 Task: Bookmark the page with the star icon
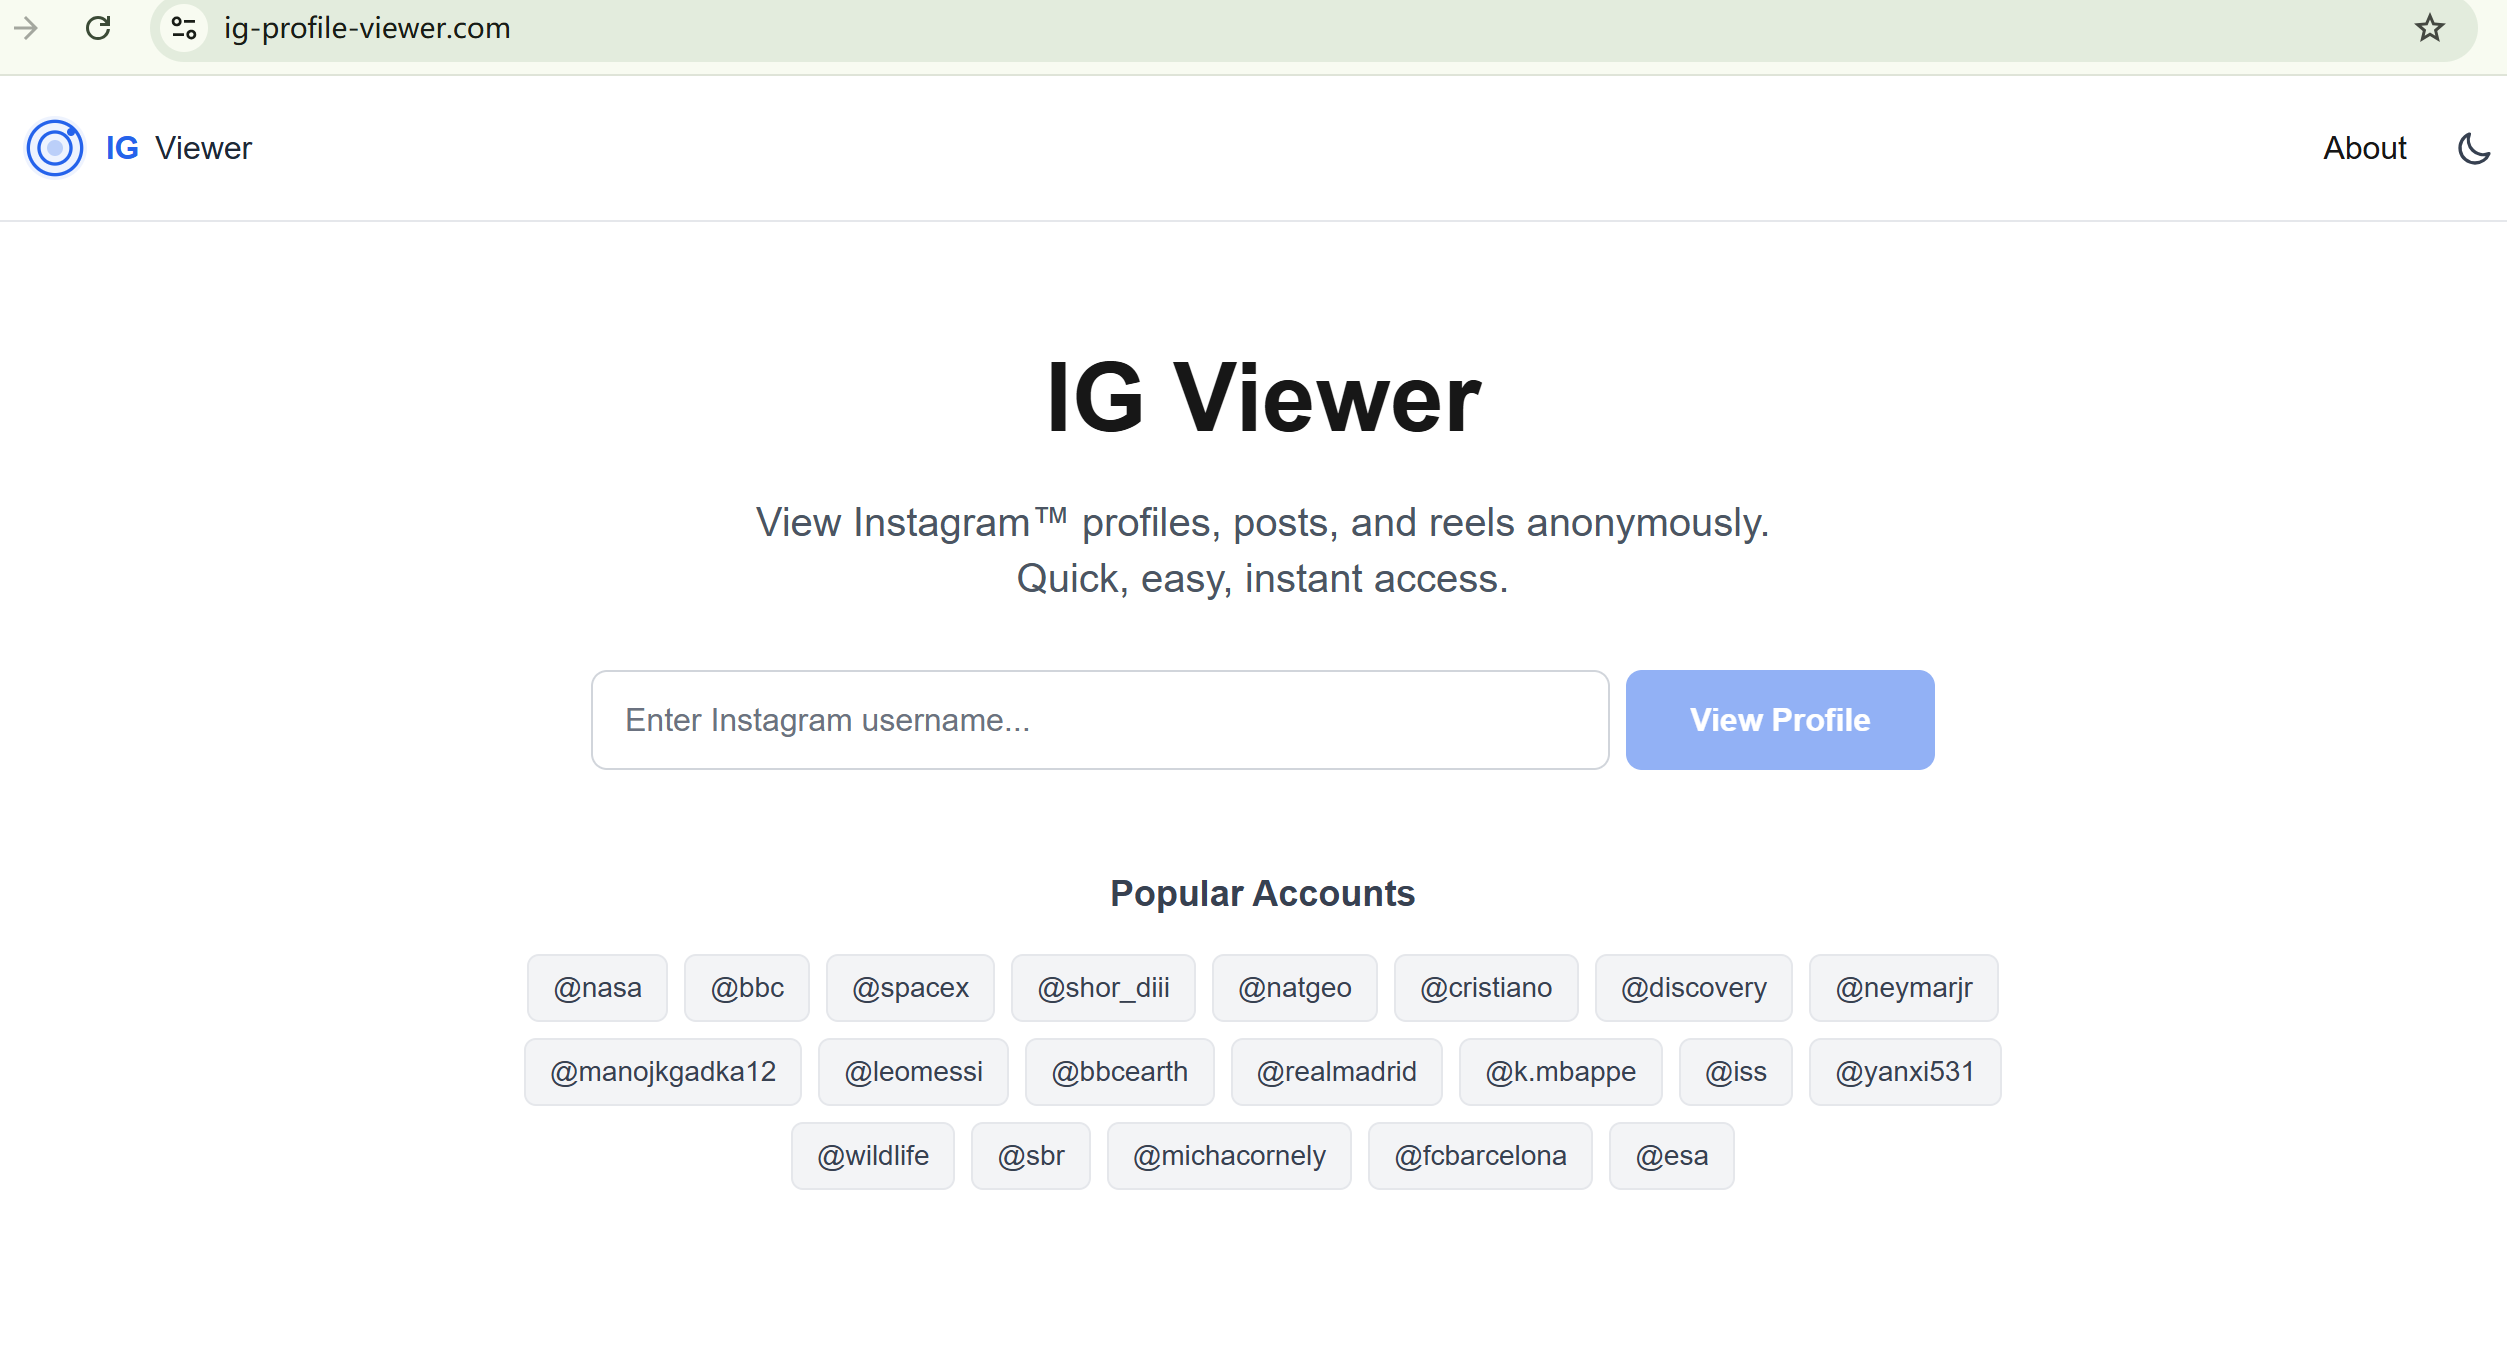(2428, 28)
